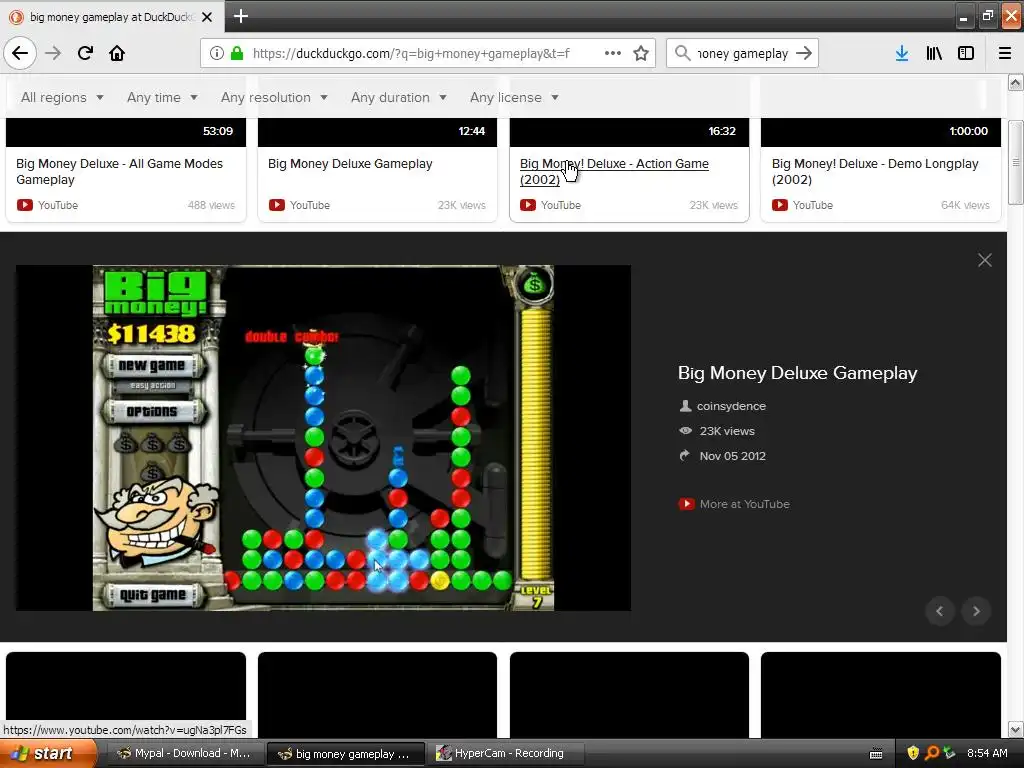The image size is (1024, 768).
Task: Click the 53:09 duration label
Action: tap(217, 131)
